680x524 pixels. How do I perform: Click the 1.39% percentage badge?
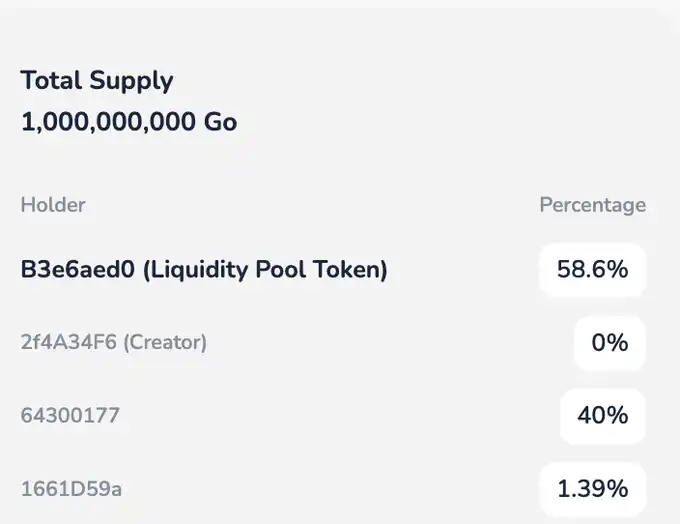click(x=592, y=489)
